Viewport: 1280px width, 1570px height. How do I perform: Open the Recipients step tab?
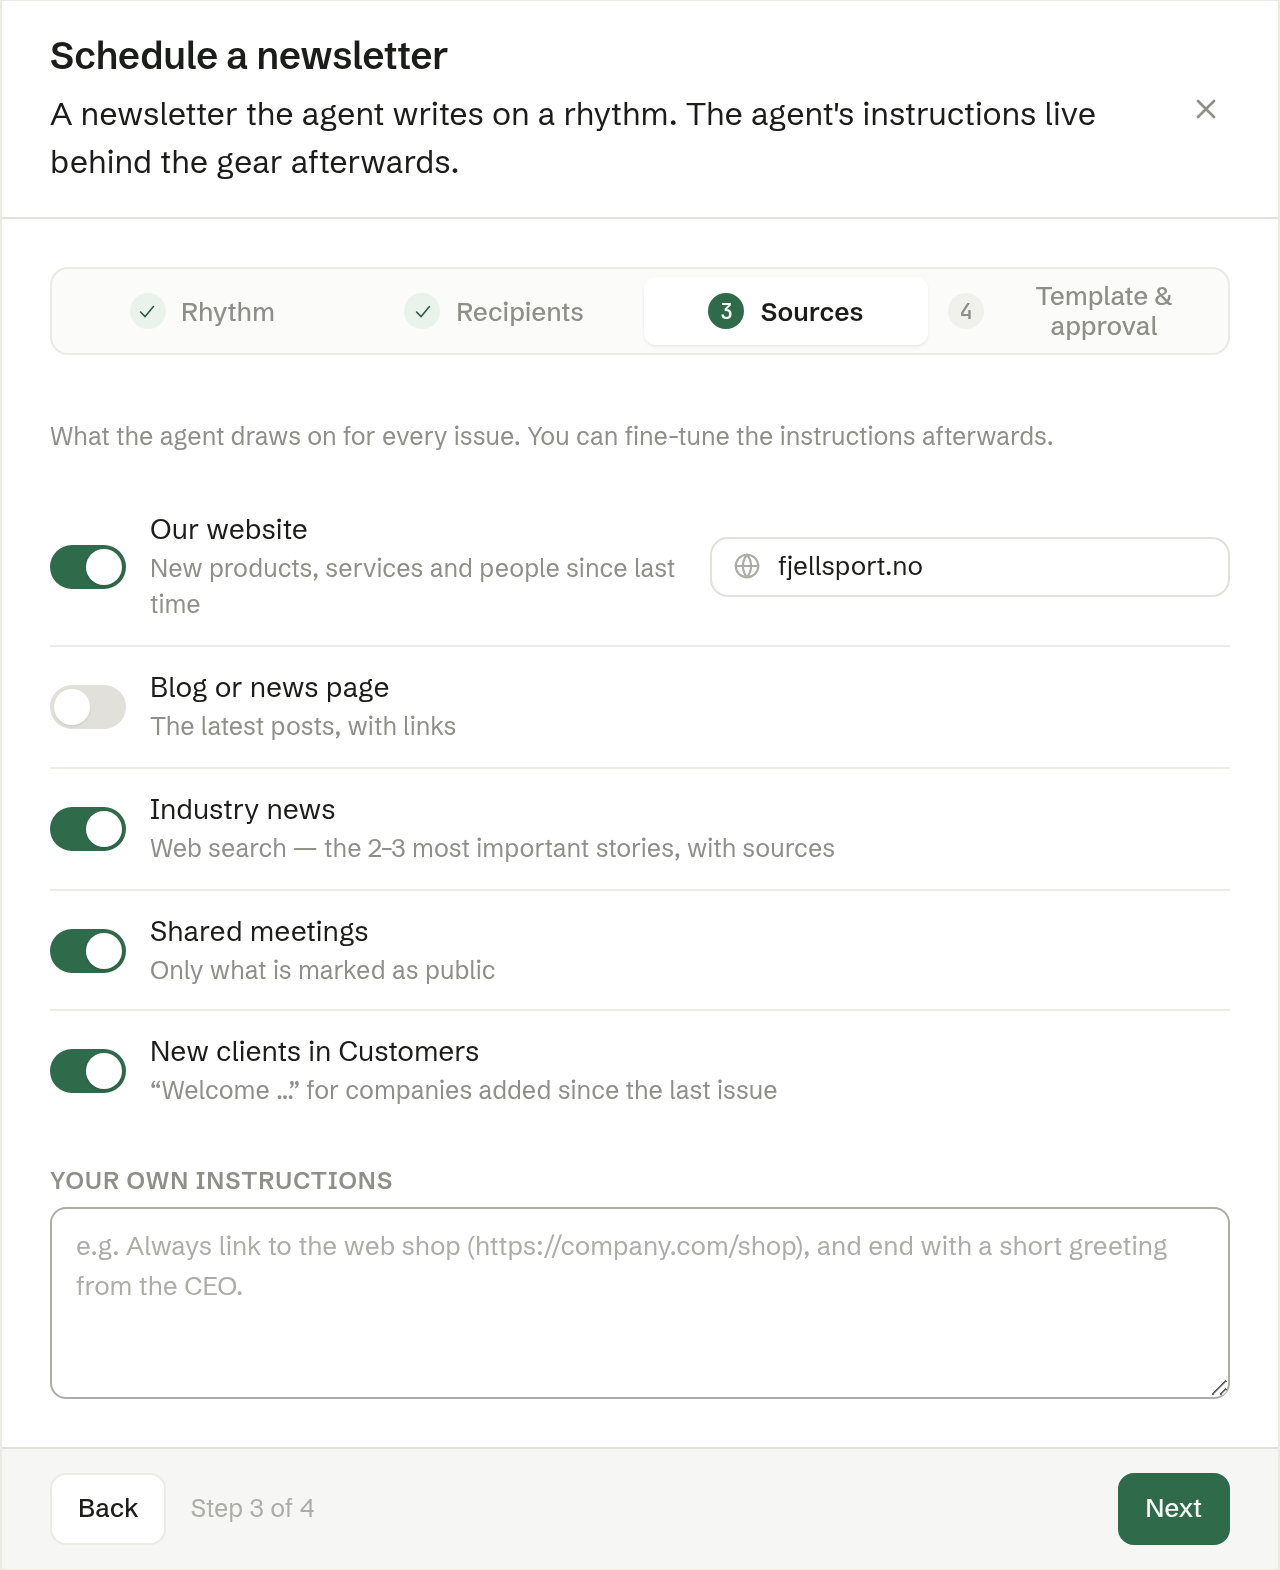(x=494, y=311)
